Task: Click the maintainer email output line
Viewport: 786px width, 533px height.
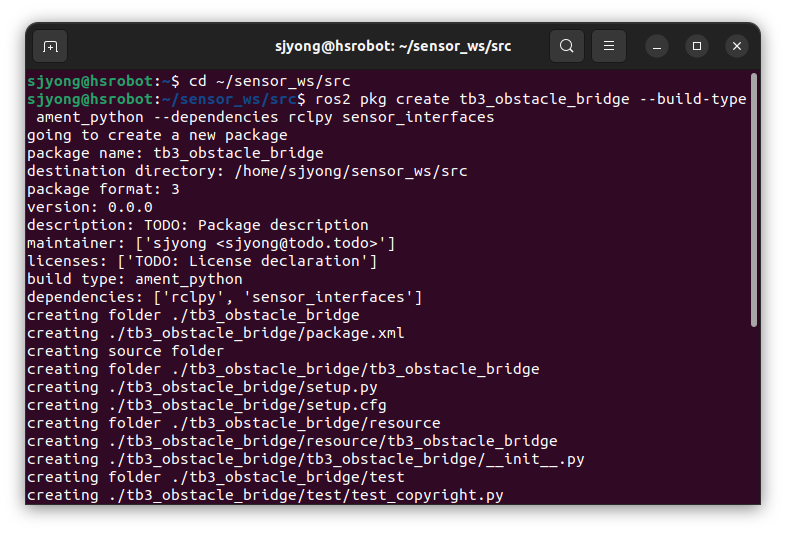Action: (211, 243)
